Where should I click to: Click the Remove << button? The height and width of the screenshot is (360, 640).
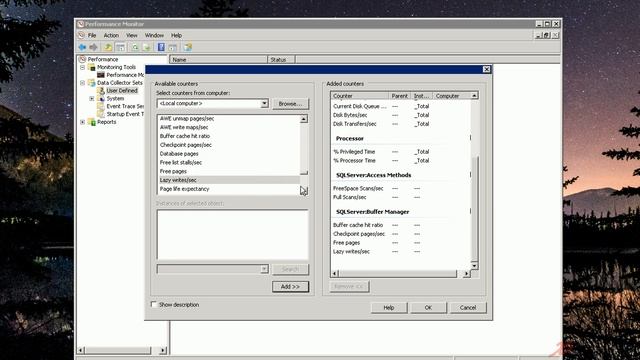(x=349, y=287)
